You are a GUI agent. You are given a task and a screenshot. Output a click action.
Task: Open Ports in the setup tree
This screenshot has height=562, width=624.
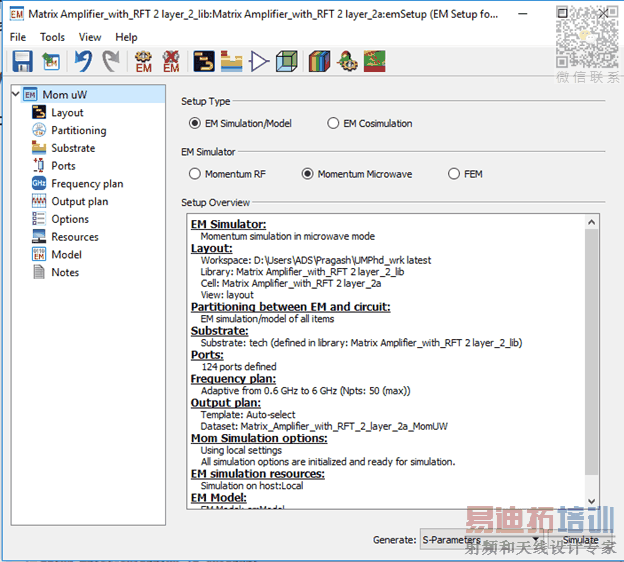(63, 166)
